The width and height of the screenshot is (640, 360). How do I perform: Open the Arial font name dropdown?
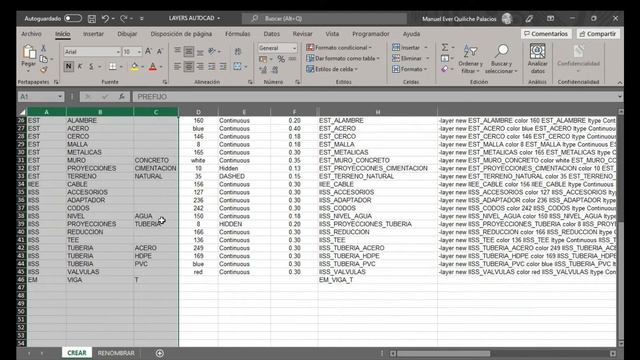pyautogui.click(x=118, y=52)
